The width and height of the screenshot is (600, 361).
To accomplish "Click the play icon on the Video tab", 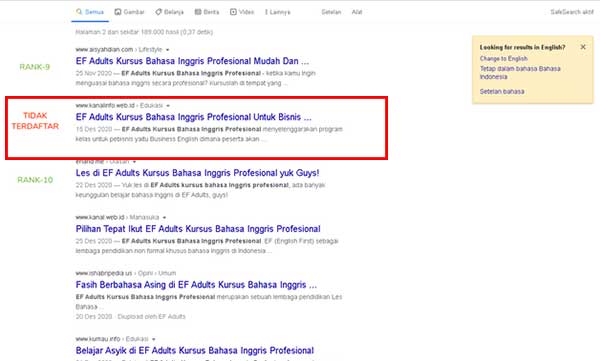I will pyautogui.click(x=233, y=12).
